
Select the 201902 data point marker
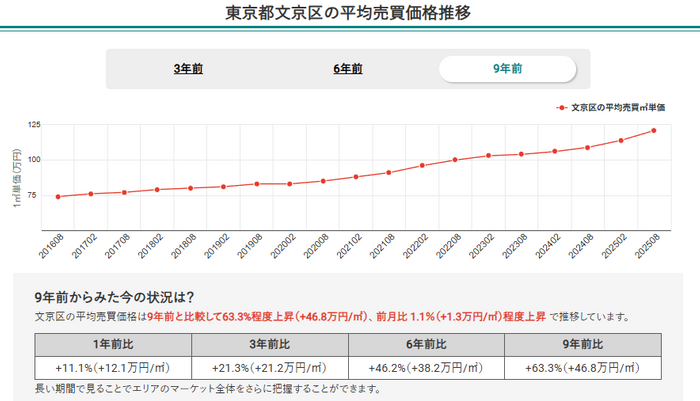point(224,186)
